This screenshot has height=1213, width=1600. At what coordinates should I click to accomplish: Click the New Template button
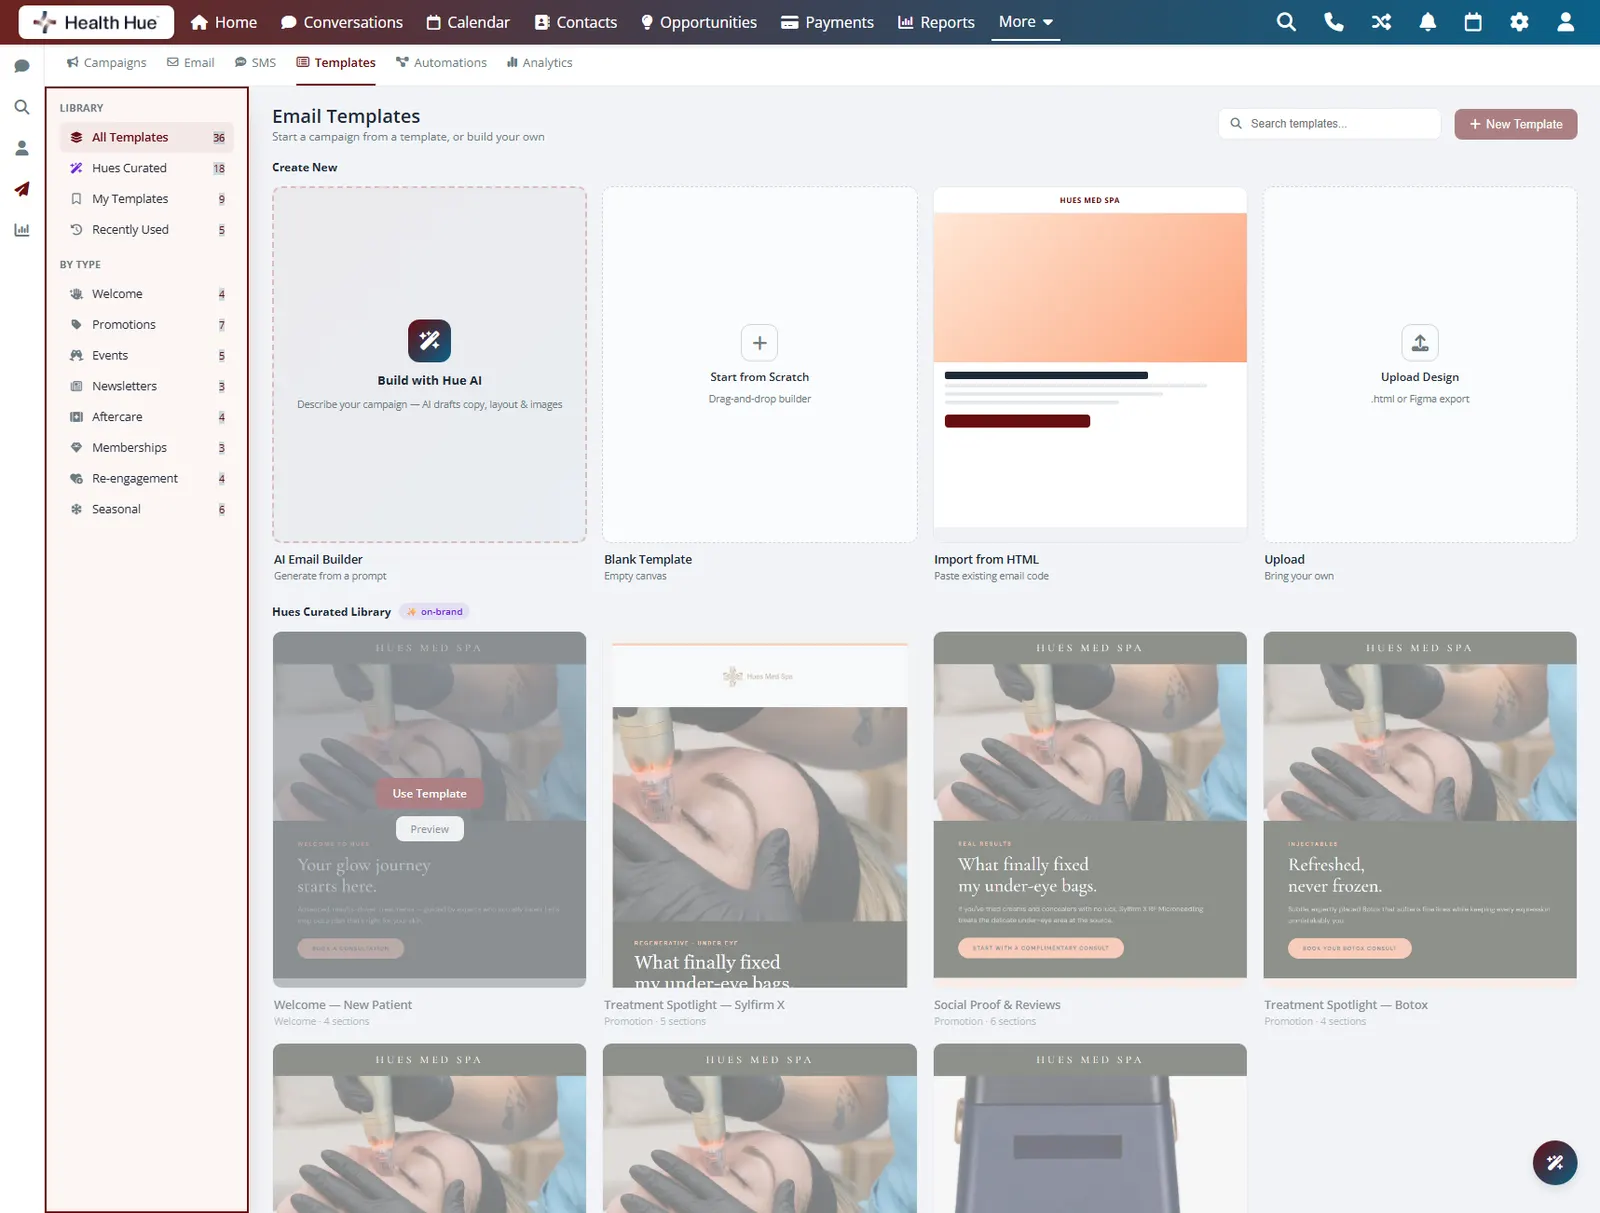coord(1515,124)
